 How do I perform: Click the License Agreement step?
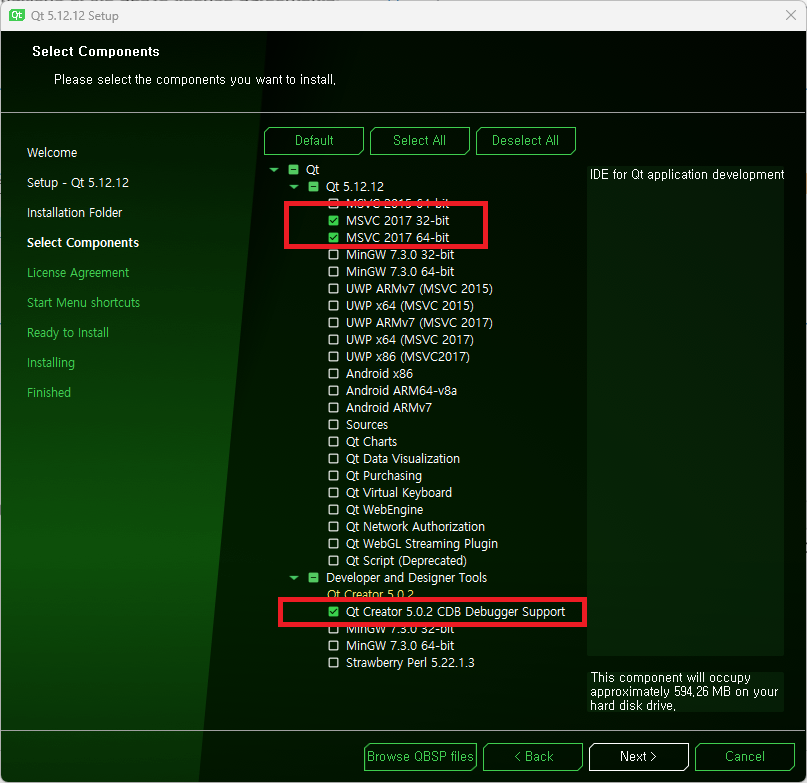tap(78, 272)
